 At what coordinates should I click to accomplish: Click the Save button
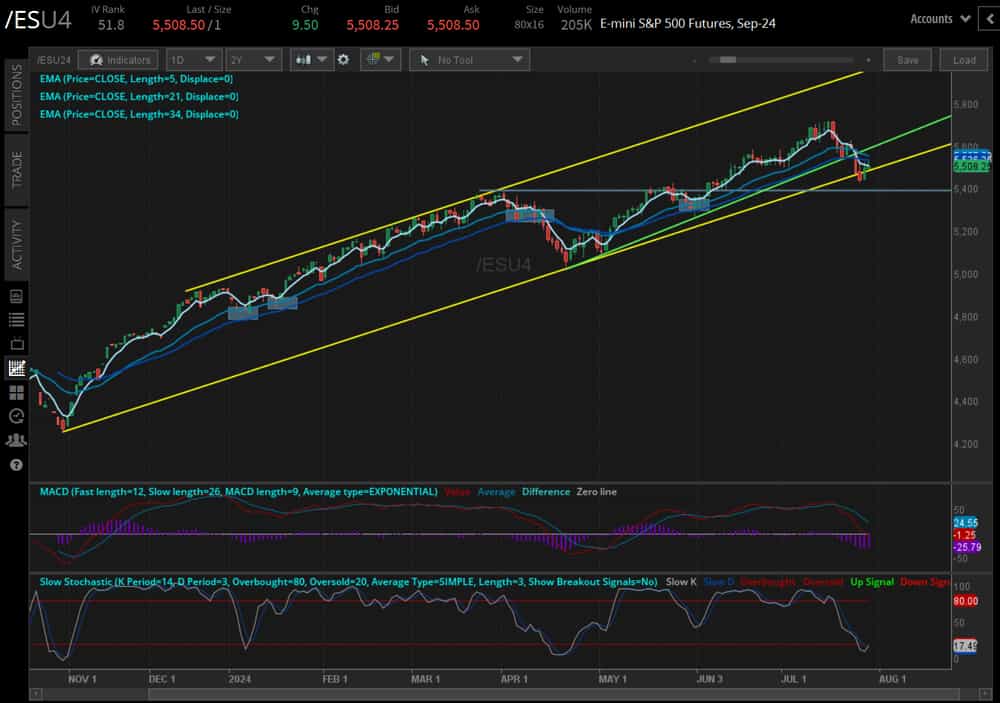[907, 60]
